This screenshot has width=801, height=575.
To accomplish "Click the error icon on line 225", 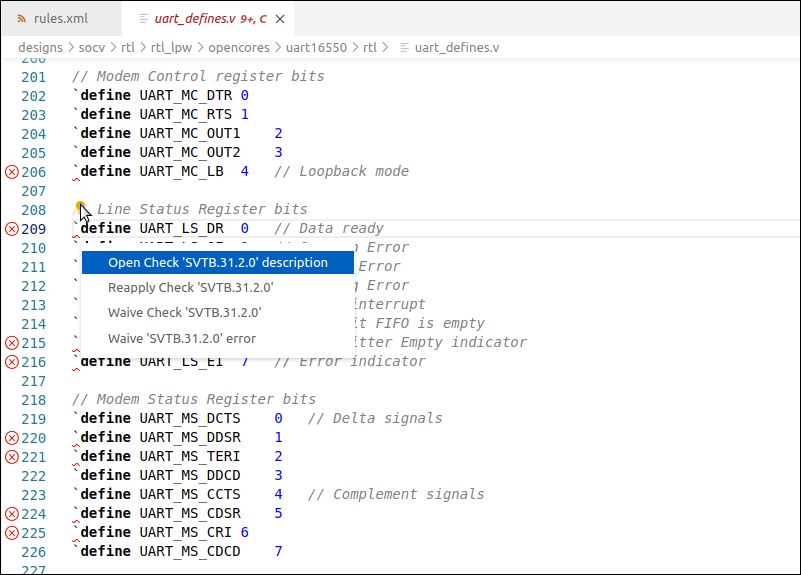I will tap(12, 533).
